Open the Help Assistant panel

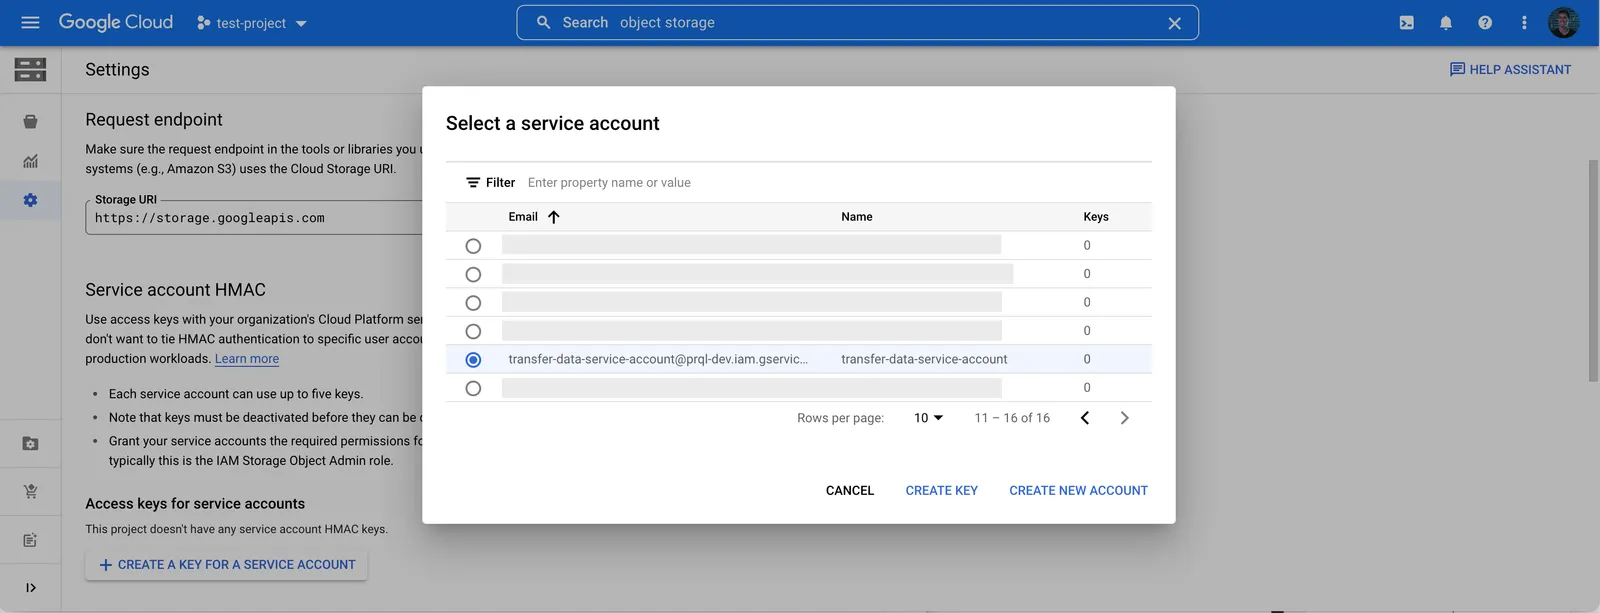[1510, 69]
